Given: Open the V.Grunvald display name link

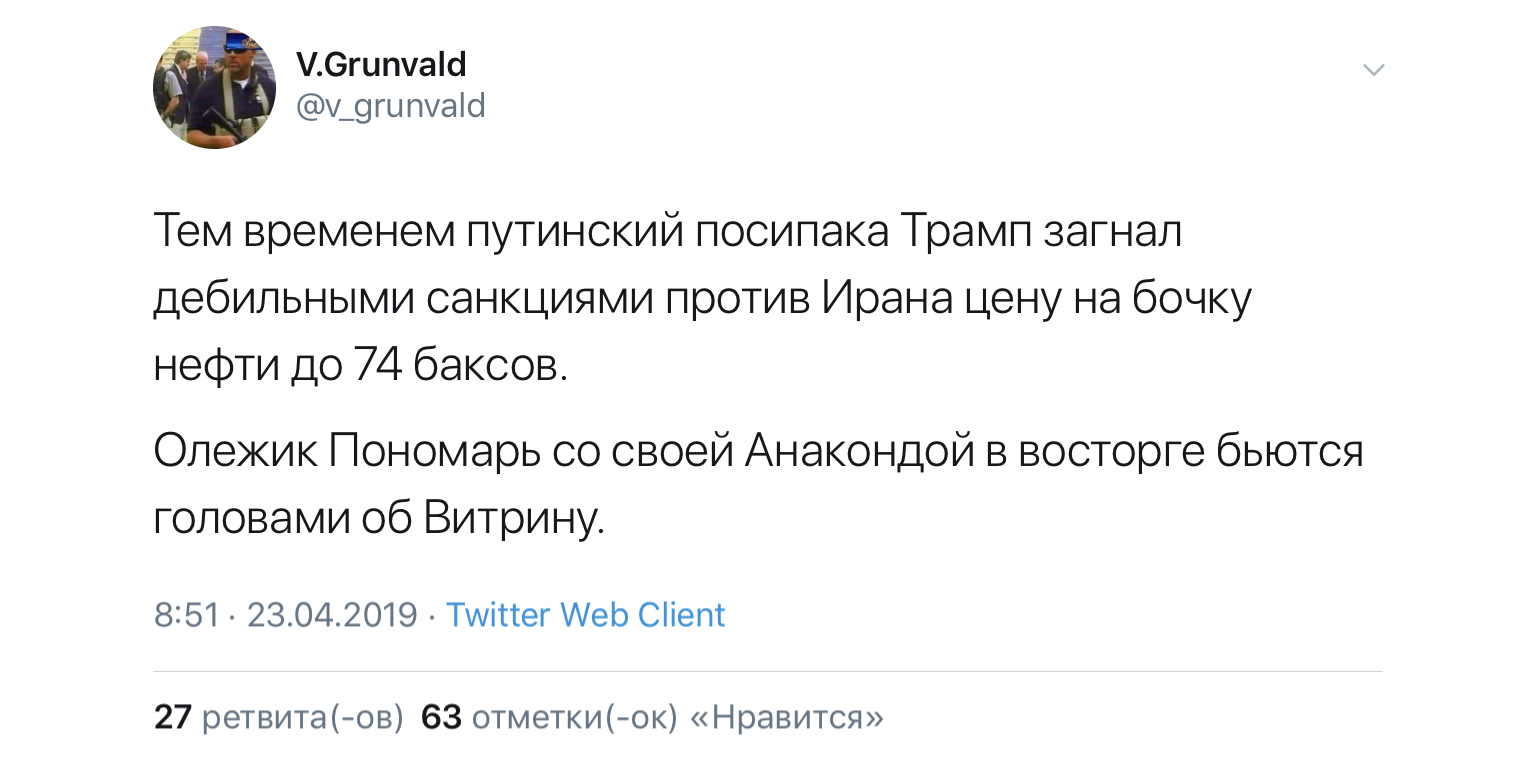Looking at the screenshot, I should 381,65.
